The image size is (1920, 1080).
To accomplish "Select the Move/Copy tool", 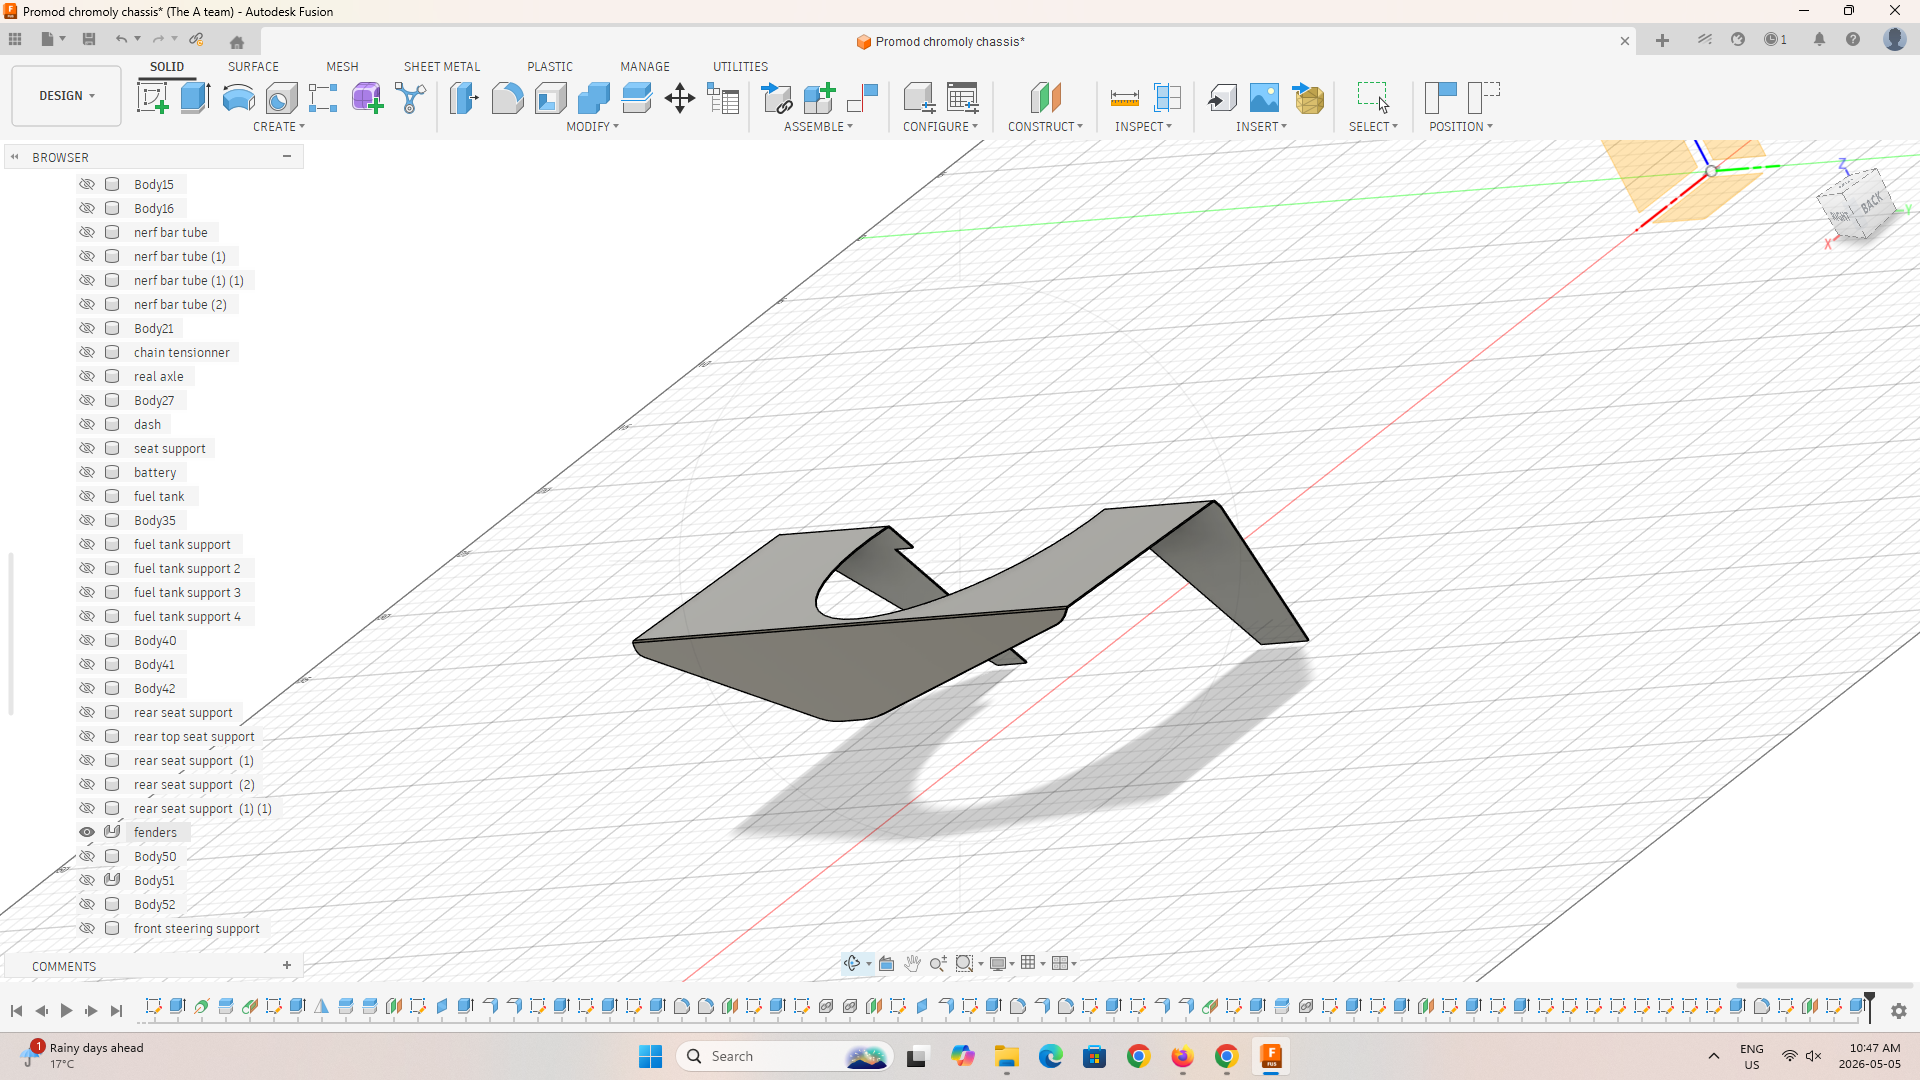I will pyautogui.click(x=680, y=98).
